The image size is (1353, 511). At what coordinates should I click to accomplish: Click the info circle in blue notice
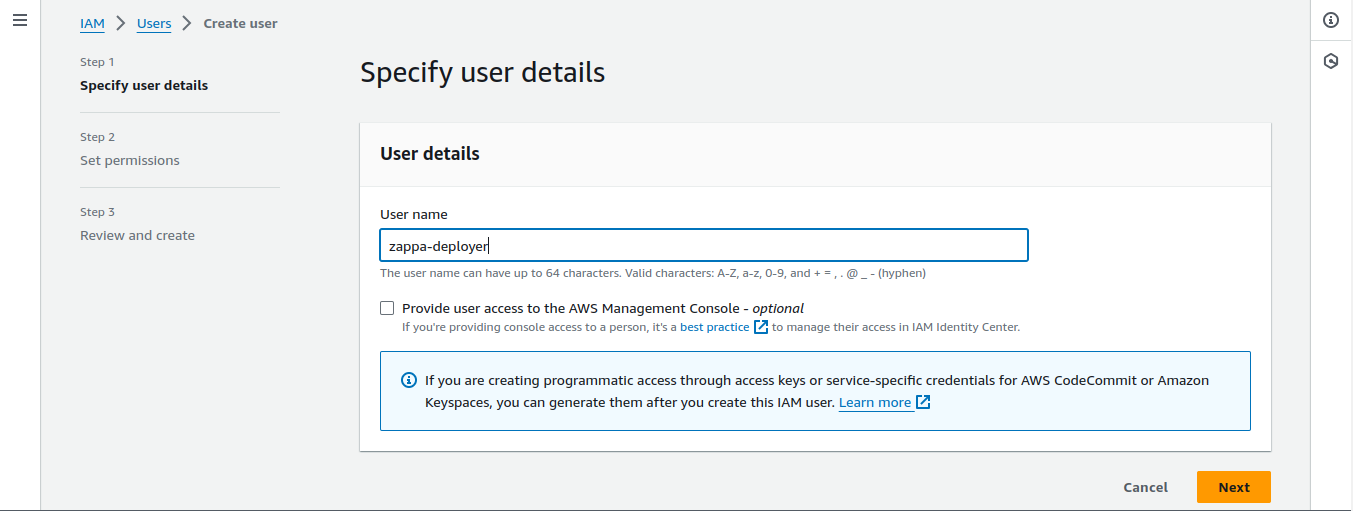pos(408,380)
